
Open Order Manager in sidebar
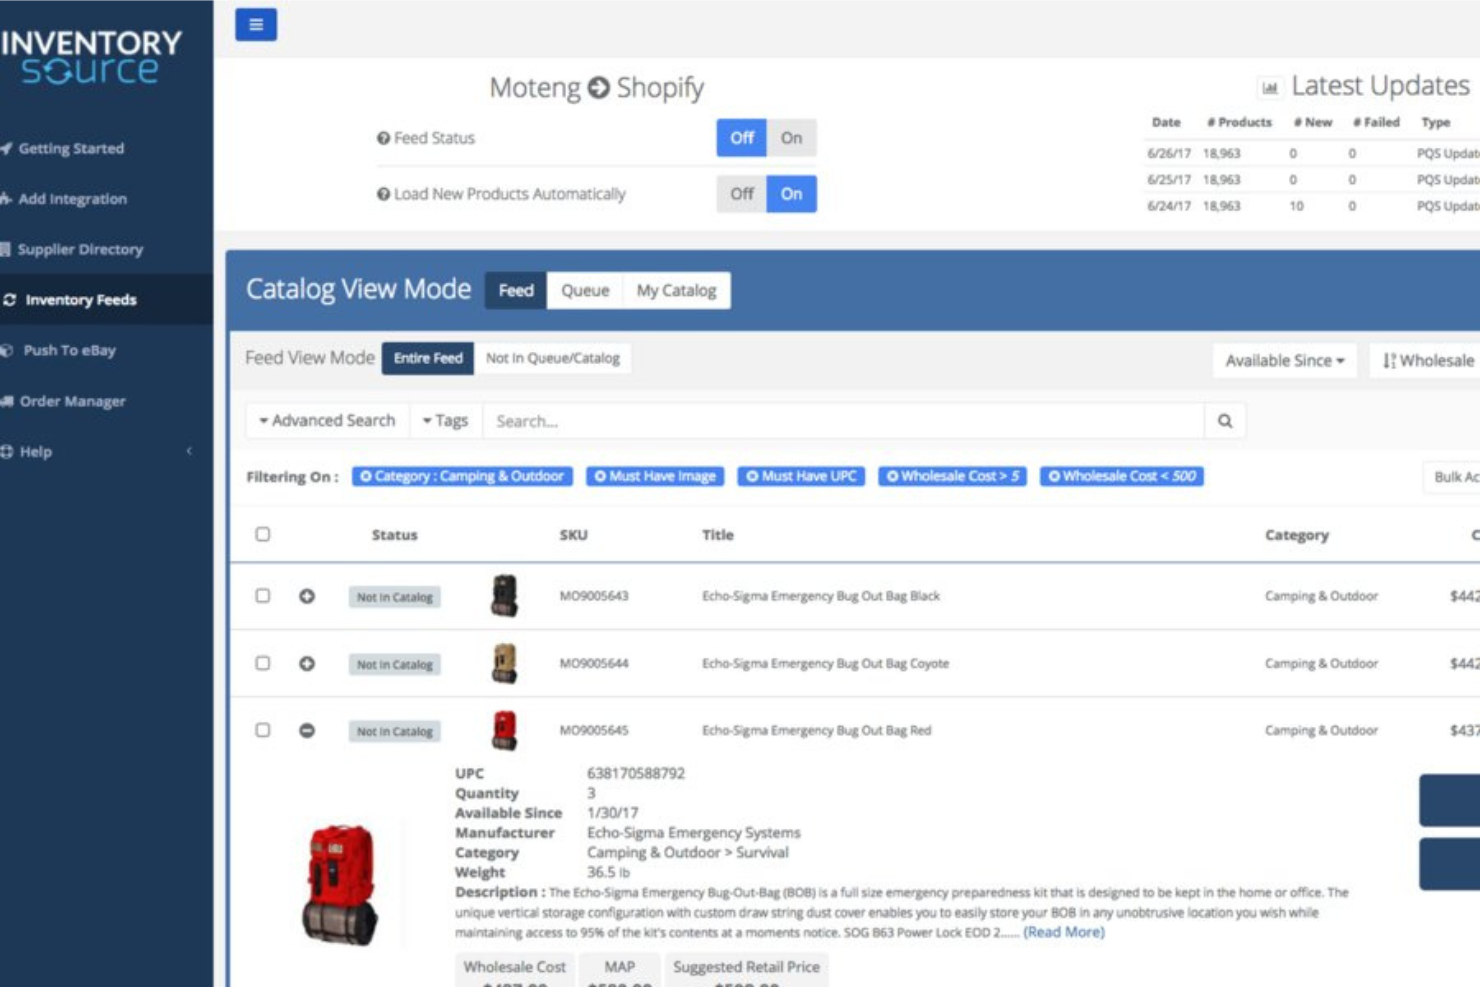click(72, 401)
